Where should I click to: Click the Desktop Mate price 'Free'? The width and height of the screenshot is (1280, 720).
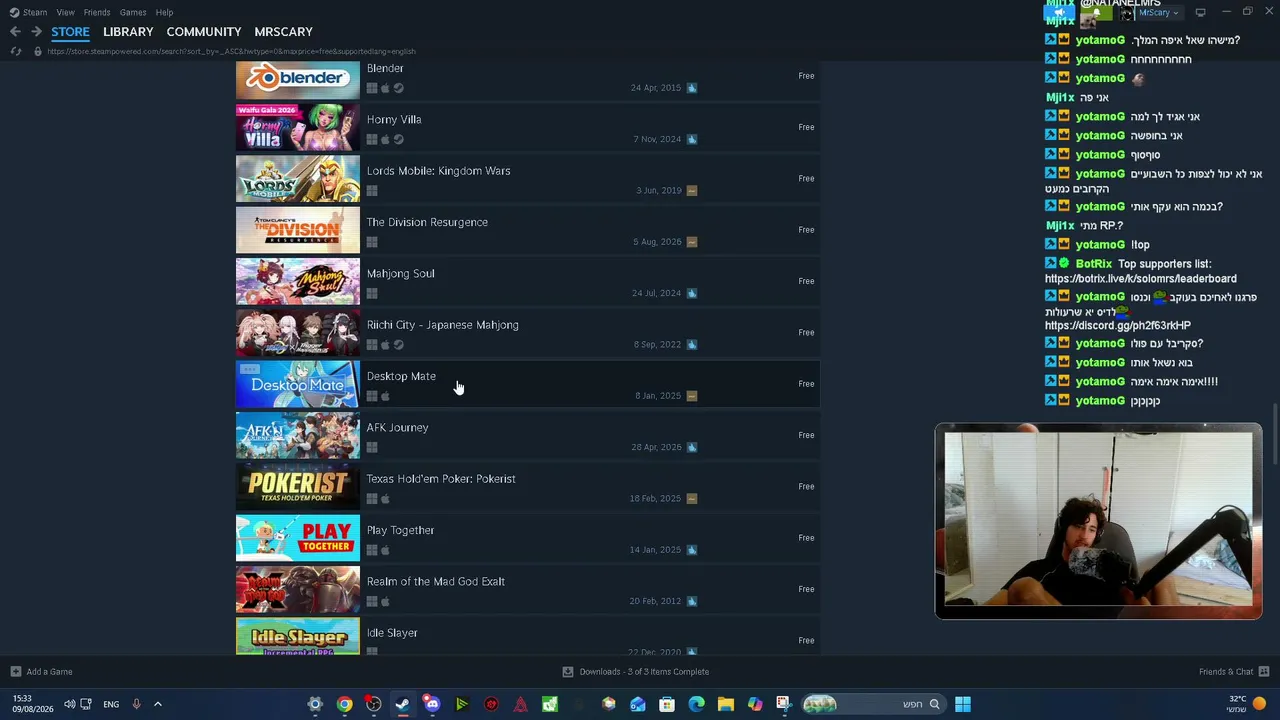[x=806, y=384]
